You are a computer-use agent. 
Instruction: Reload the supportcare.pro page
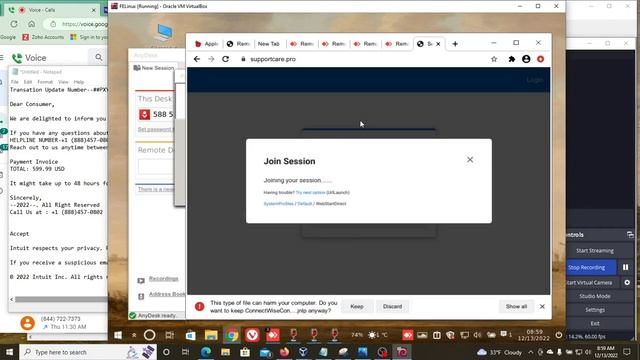coord(225,59)
